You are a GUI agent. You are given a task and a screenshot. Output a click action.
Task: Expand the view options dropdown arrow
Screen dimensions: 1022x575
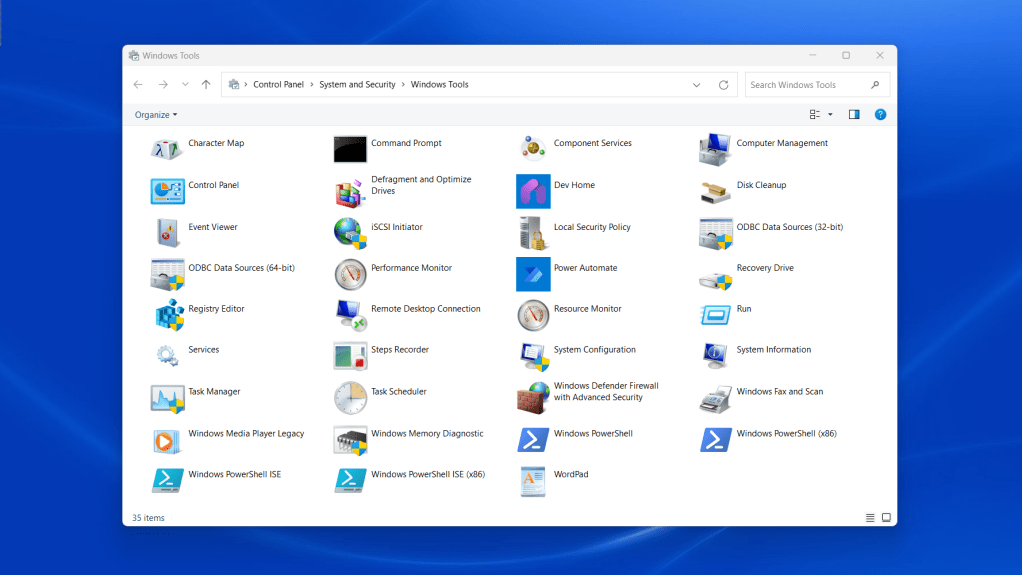click(830, 115)
